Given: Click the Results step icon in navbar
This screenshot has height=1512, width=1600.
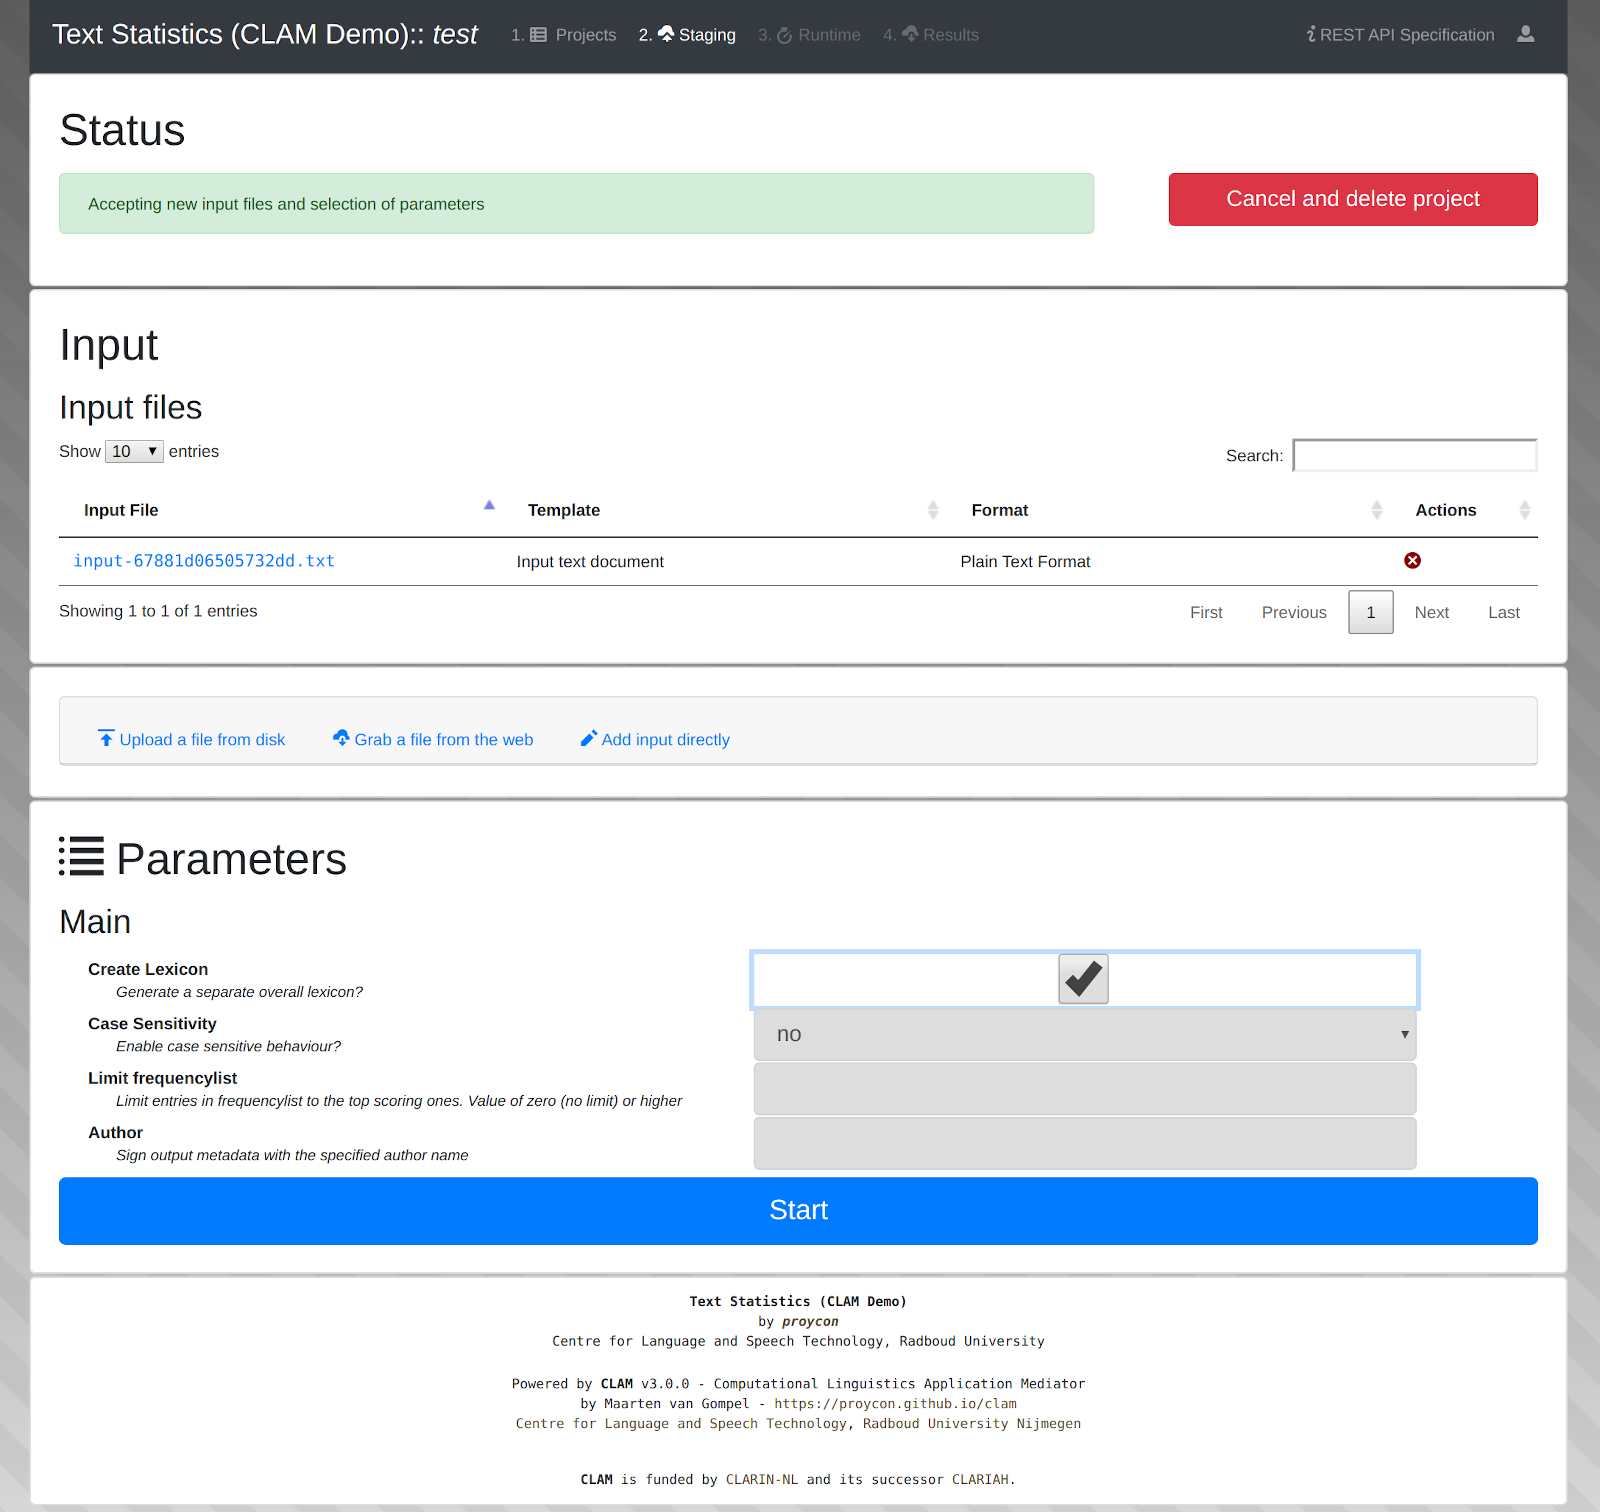Looking at the screenshot, I should click(909, 33).
